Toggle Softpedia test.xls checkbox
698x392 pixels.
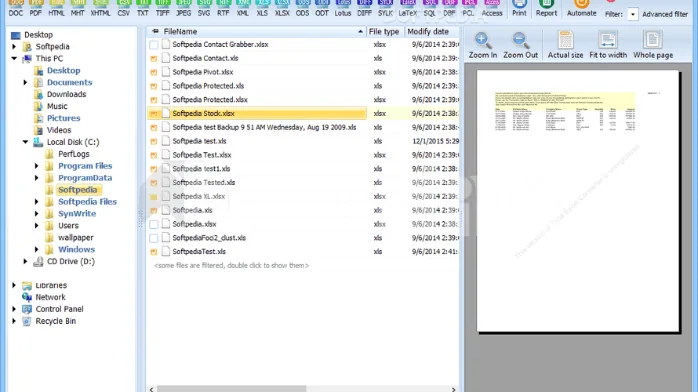click(154, 141)
